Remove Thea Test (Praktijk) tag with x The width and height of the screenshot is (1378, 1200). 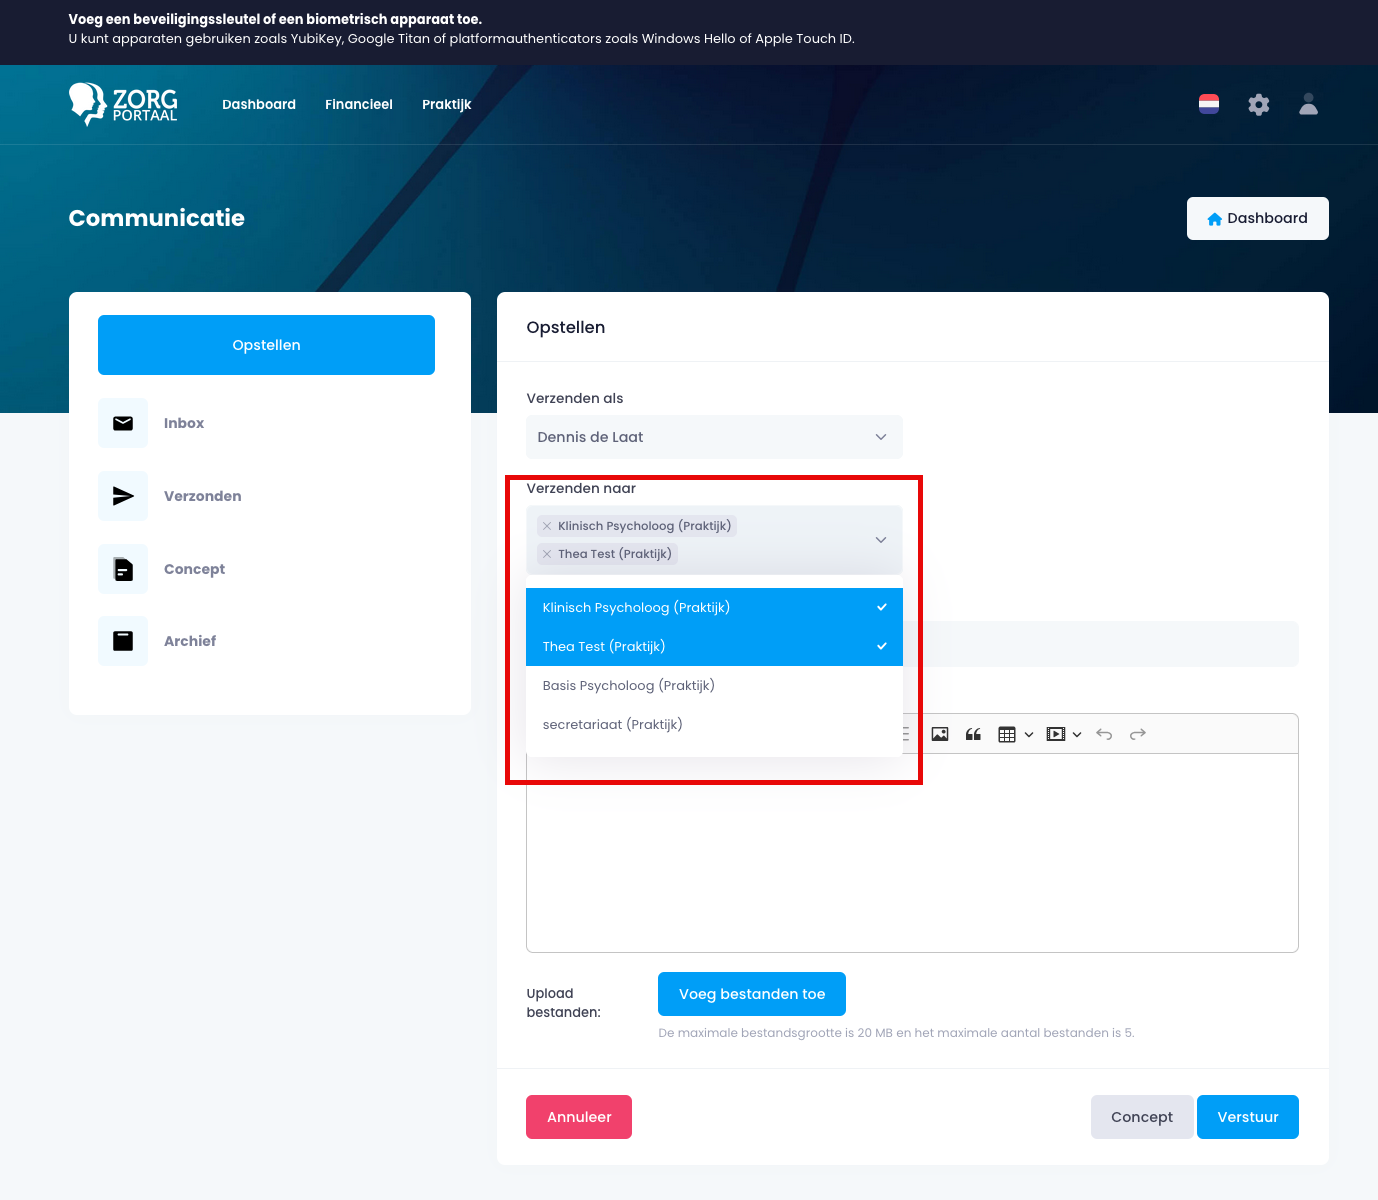click(547, 554)
